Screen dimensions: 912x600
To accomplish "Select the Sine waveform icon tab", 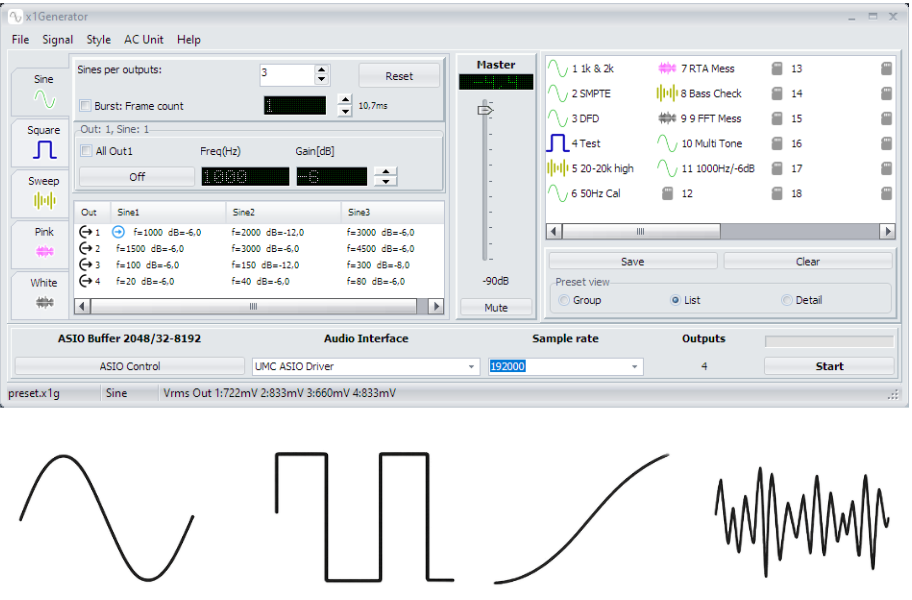I will click(x=44, y=98).
